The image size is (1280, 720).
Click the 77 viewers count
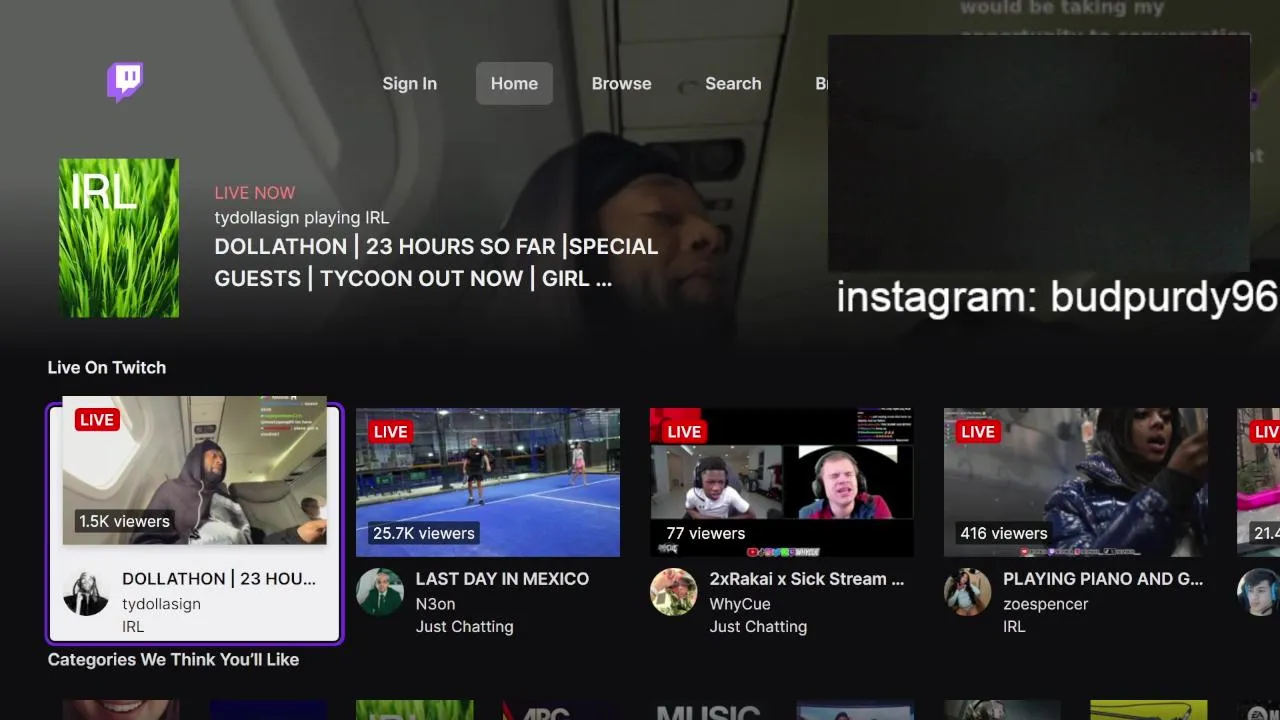tap(706, 533)
